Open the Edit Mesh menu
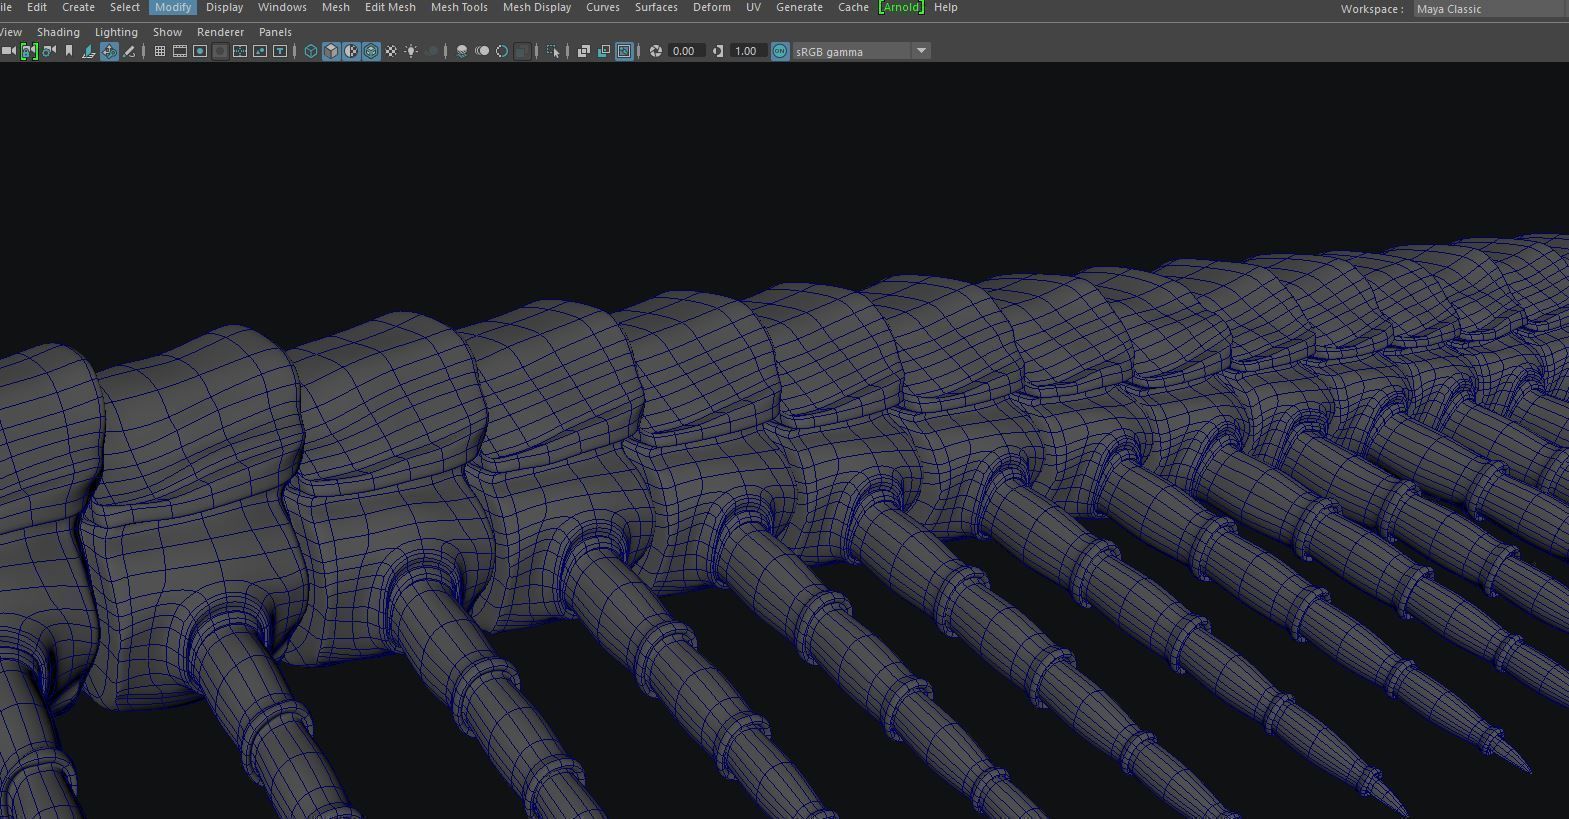Screen dimensions: 1569x819 [x=390, y=7]
